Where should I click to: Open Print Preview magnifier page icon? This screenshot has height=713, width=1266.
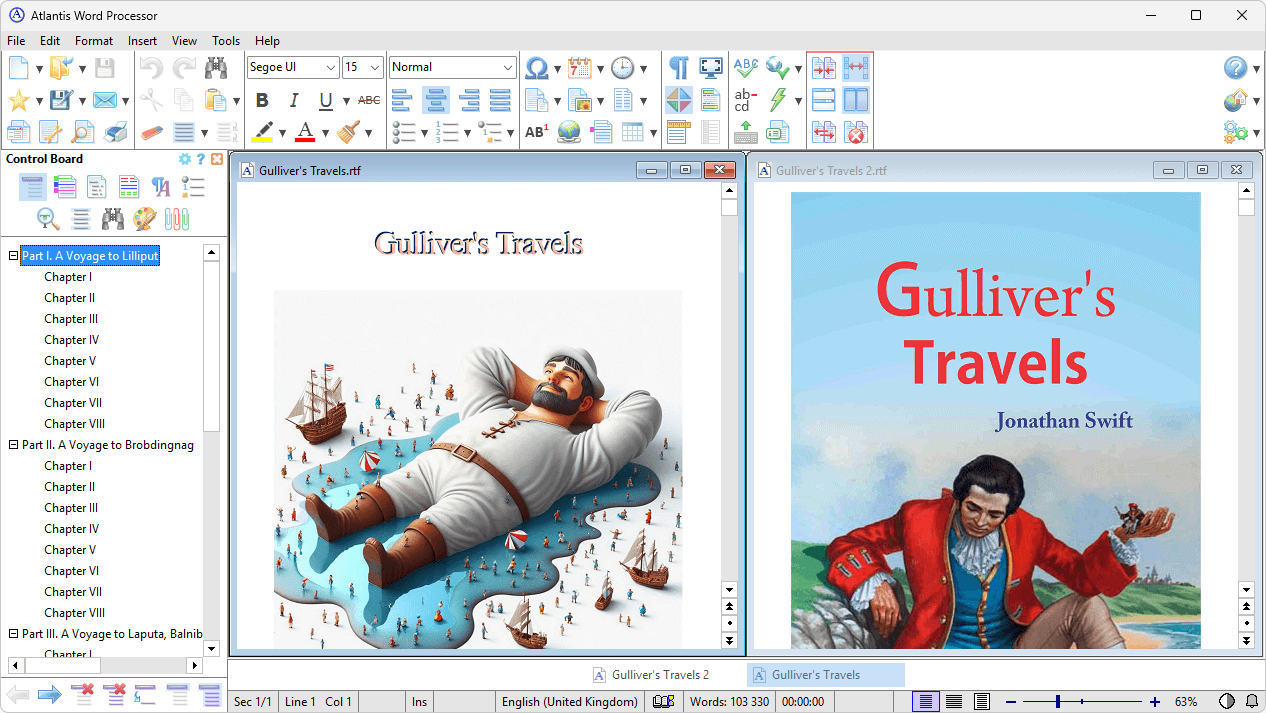tap(83, 132)
